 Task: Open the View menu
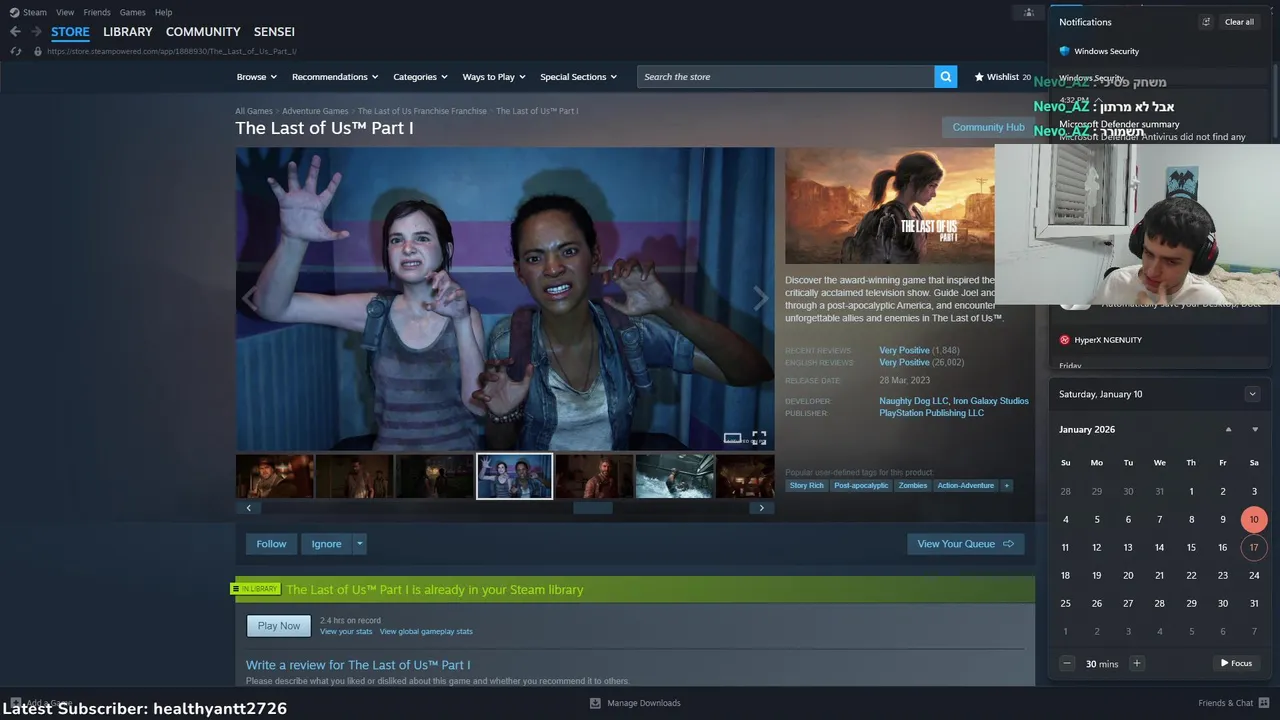click(65, 12)
